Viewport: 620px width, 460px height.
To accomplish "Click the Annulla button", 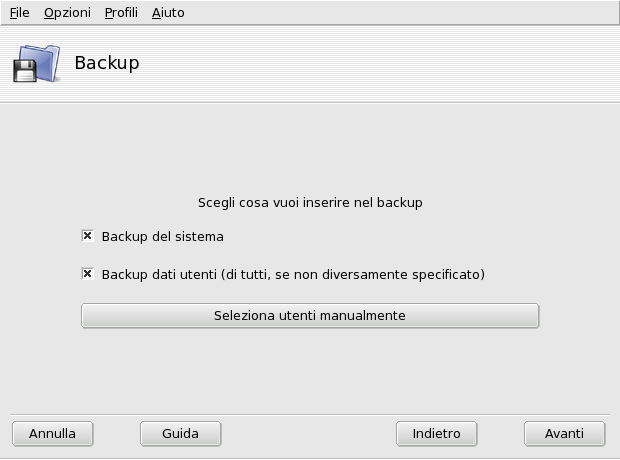I will (52, 434).
